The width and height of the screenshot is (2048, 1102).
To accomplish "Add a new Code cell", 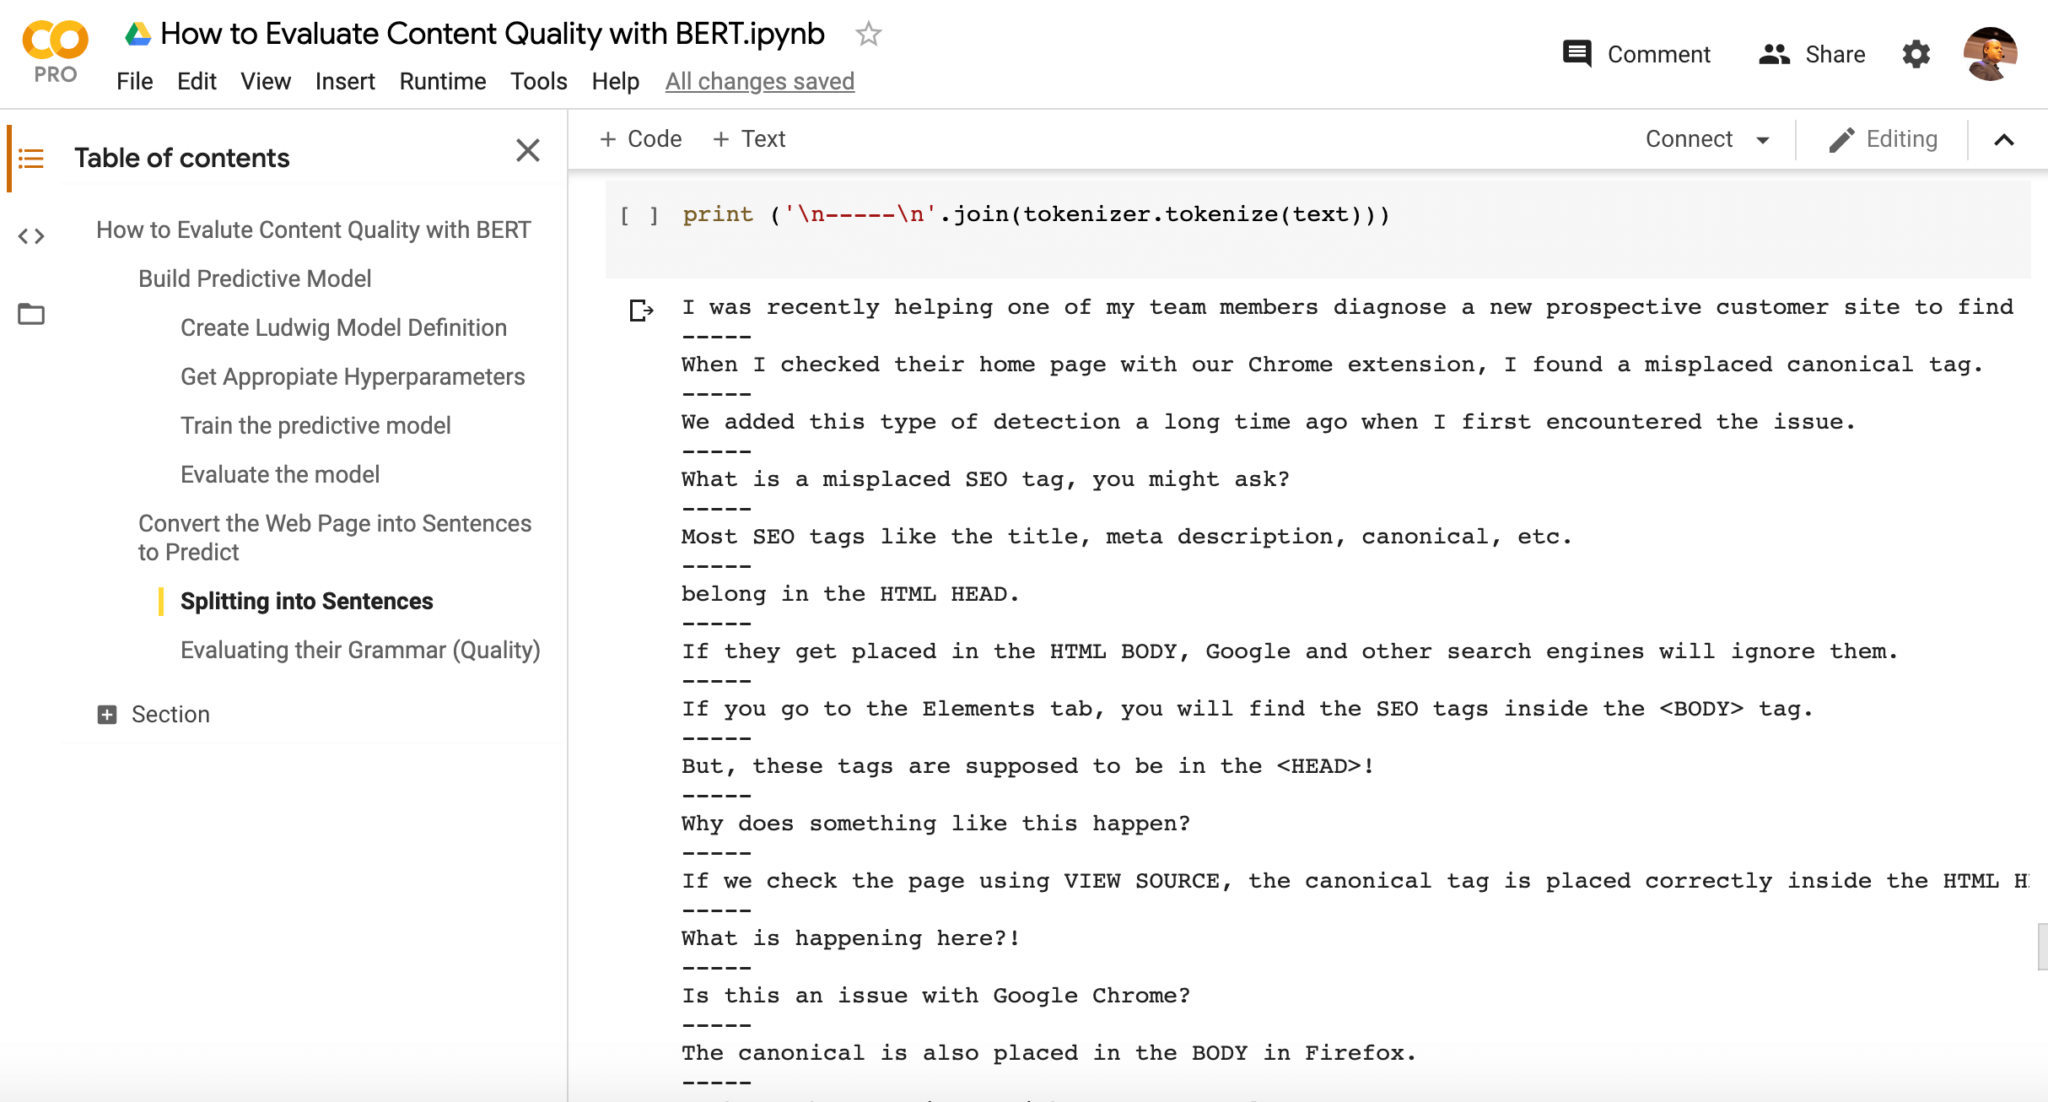I will 640,138.
